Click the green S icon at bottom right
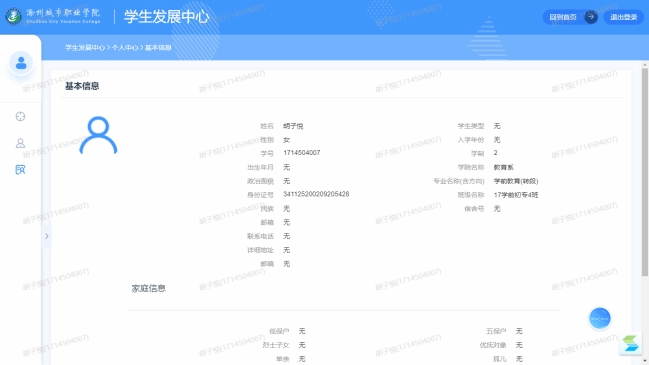Screen dimensions: 649x365 pos(630,343)
